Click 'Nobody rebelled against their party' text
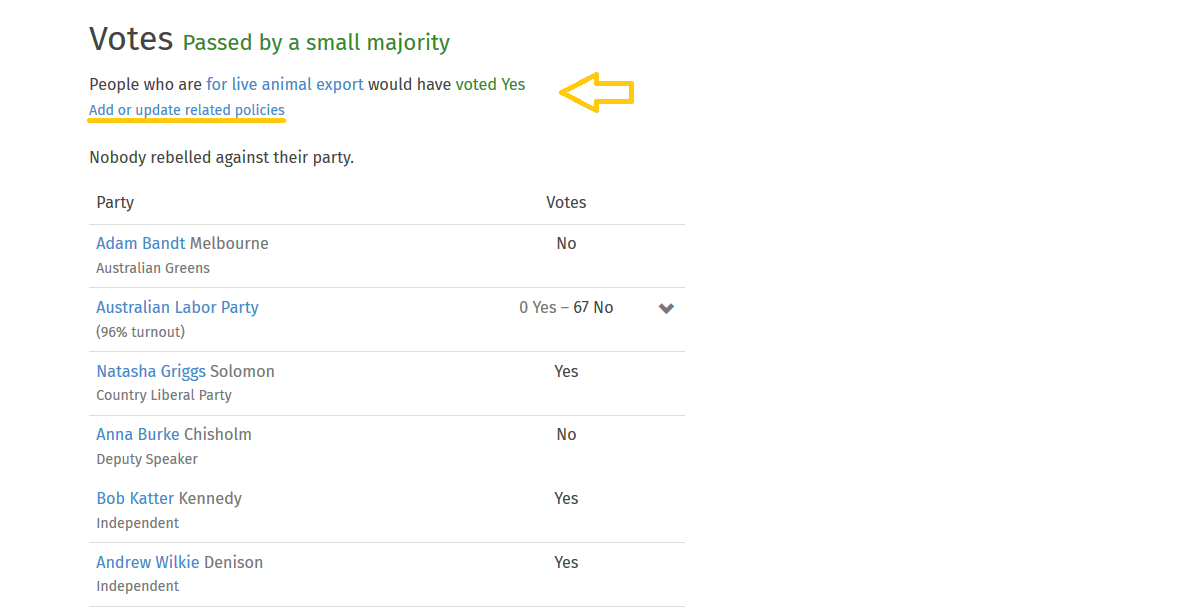1197x611 pixels. (x=221, y=157)
